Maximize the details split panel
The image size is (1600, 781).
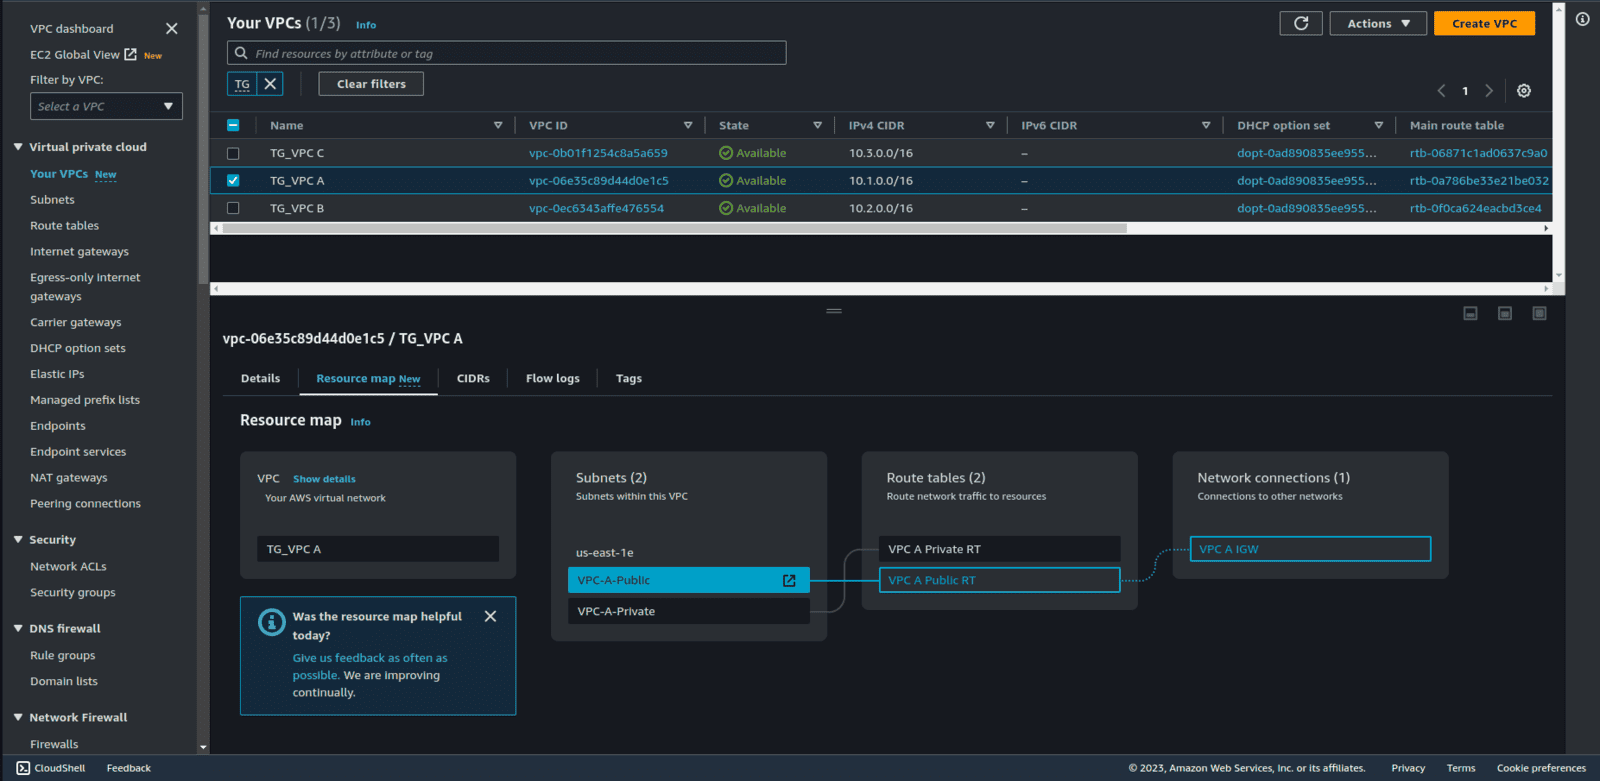[1539, 314]
